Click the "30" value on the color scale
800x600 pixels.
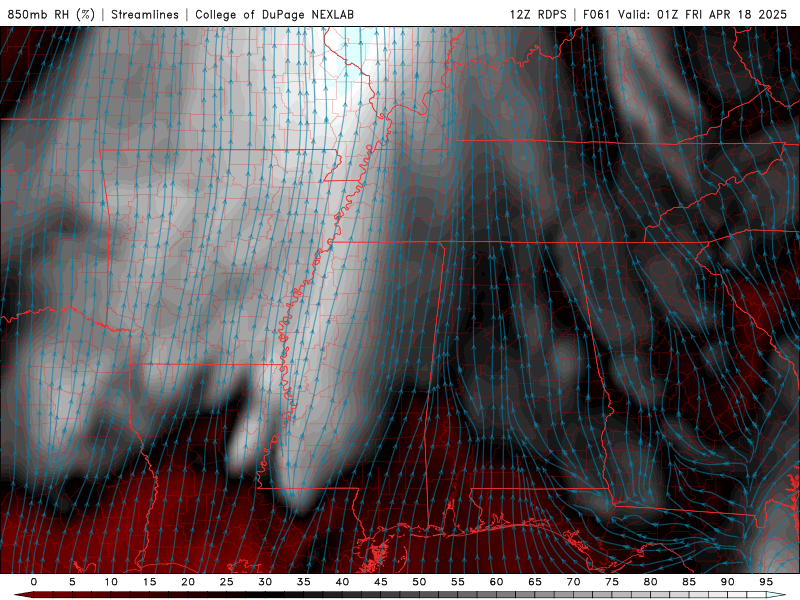point(265,582)
